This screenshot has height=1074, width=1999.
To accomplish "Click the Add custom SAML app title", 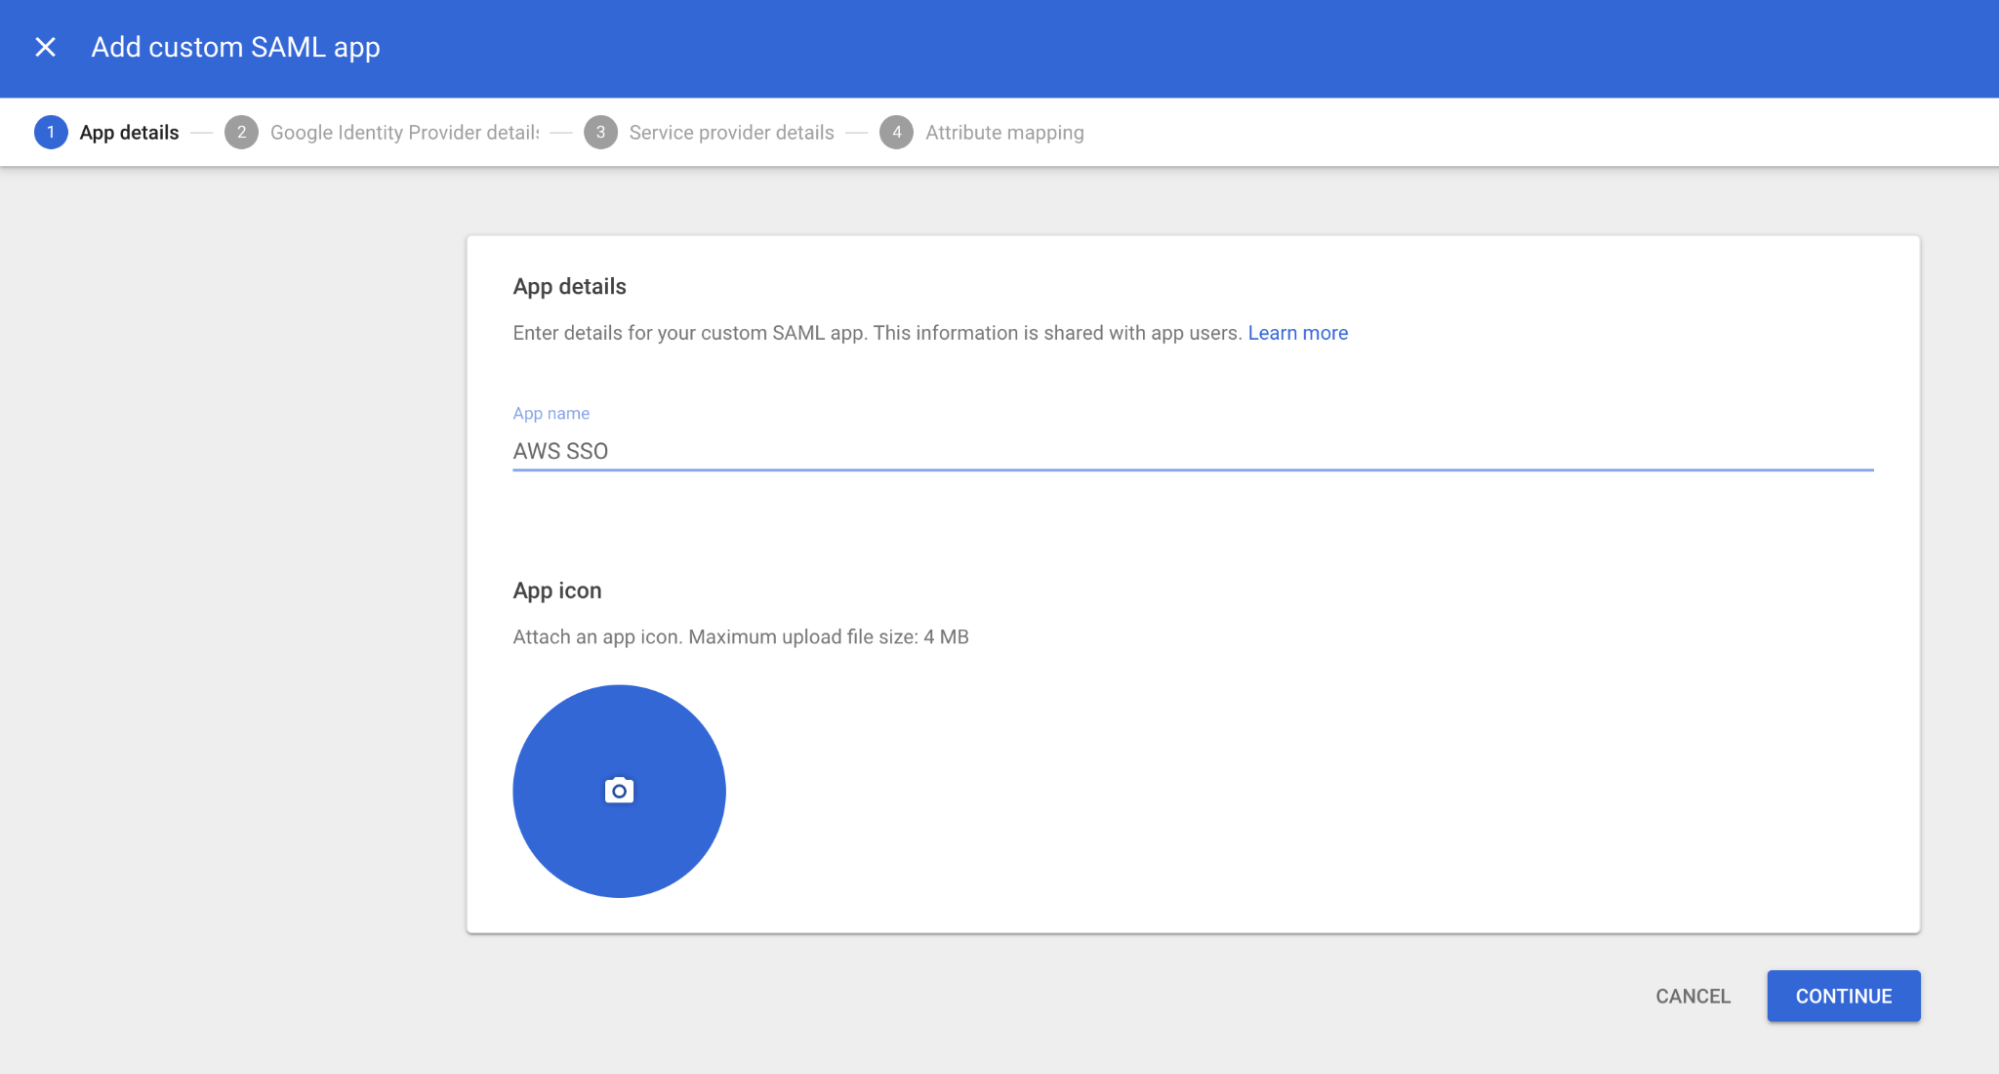I will point(235,47).
